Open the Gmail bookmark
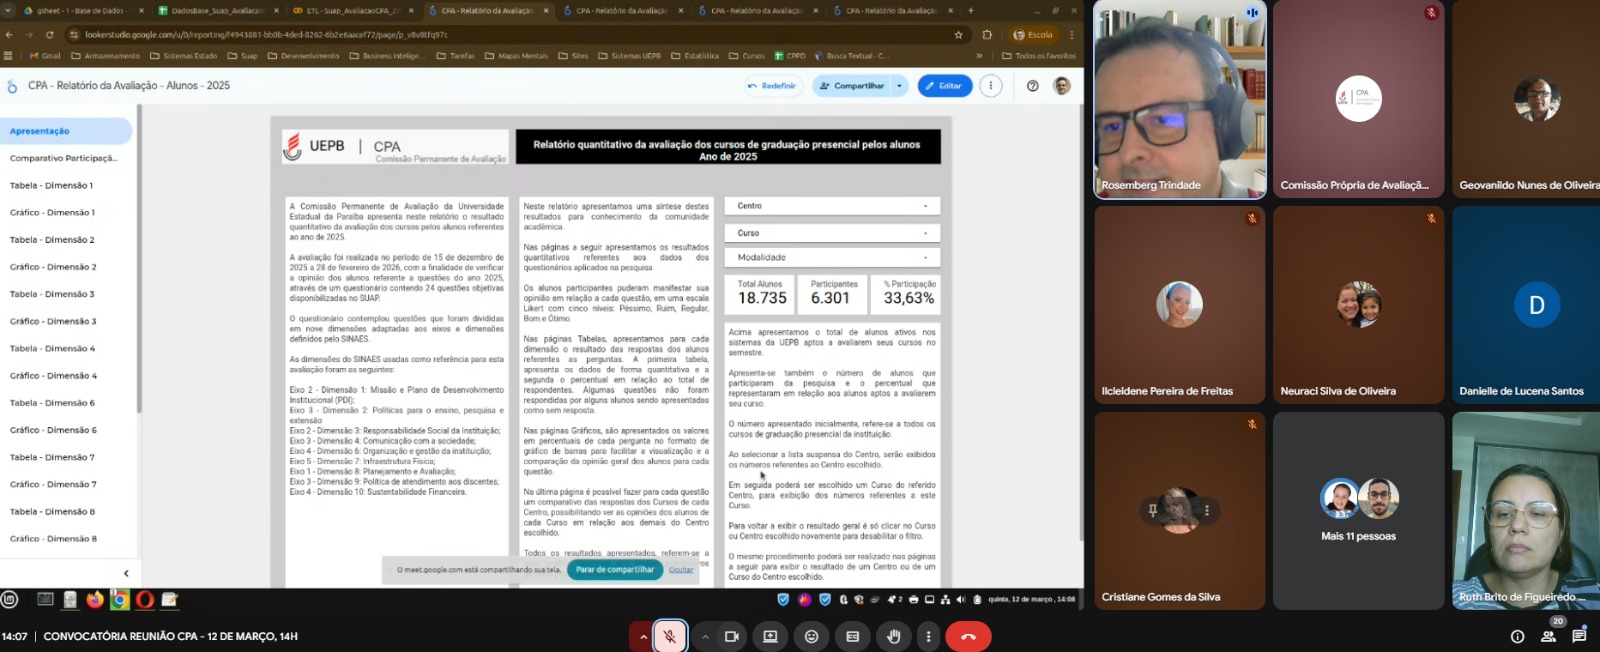Viewport: 1600px width, 652px height. [x=45, y=56]
